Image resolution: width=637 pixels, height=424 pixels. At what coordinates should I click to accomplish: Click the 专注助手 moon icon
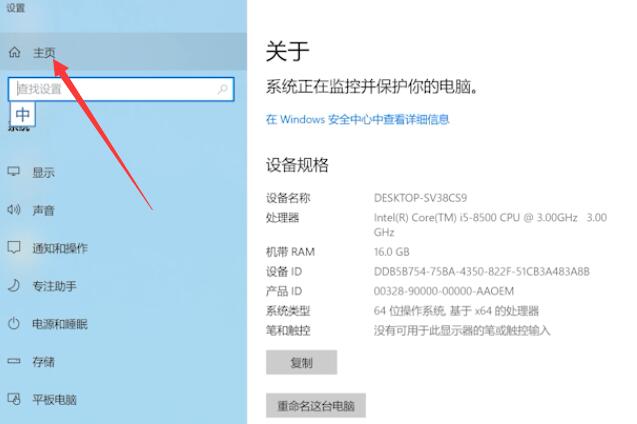[14, 285]
